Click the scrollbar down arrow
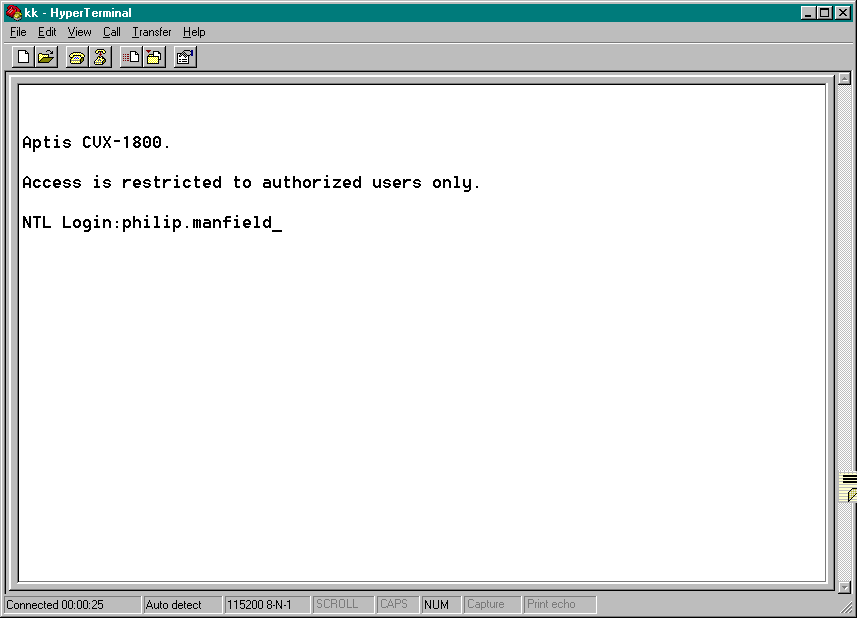 844,587
